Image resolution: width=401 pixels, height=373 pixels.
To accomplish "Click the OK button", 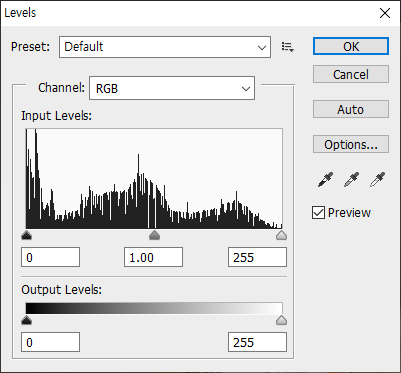I will pos(351,46).
